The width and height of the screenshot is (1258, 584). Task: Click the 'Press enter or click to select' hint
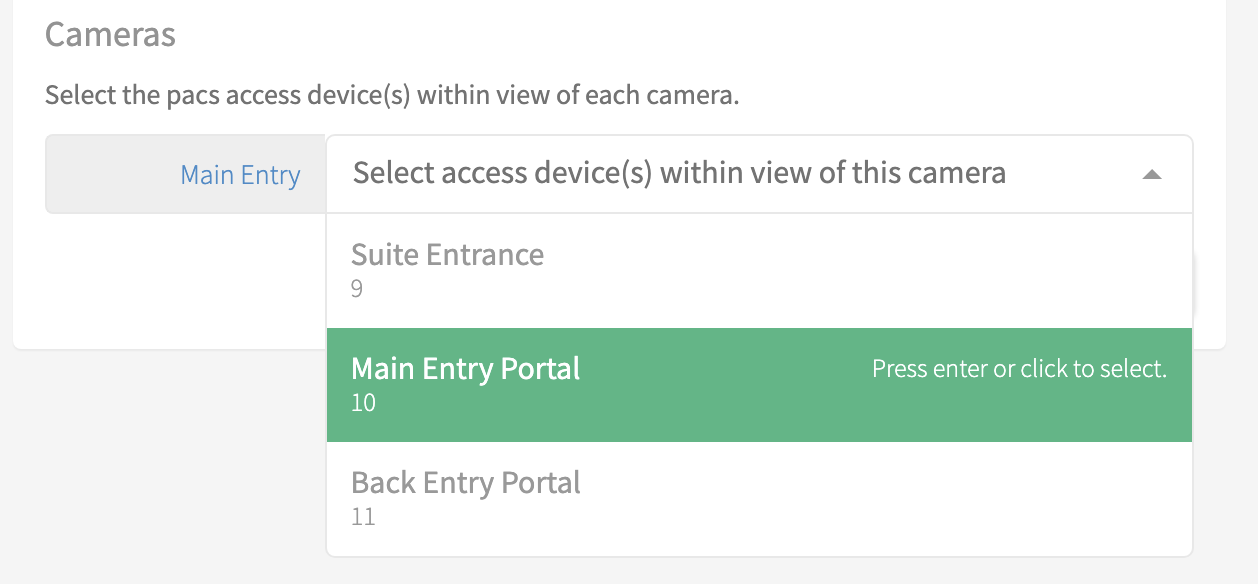pyautogui.click(x=1019, y=369)
